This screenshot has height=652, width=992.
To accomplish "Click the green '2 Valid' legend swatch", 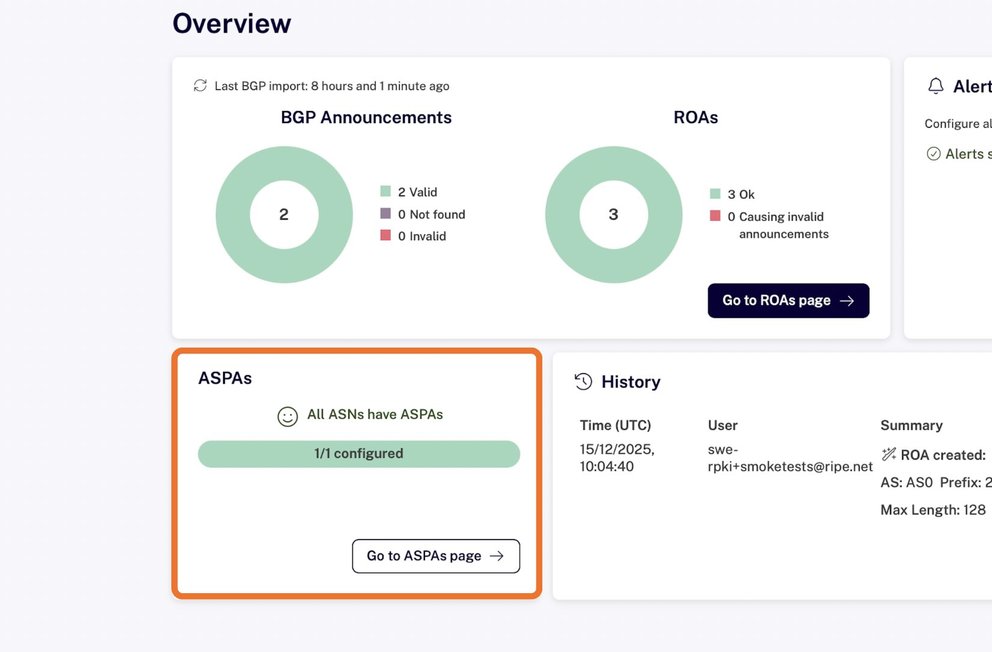I will (385, 192).
